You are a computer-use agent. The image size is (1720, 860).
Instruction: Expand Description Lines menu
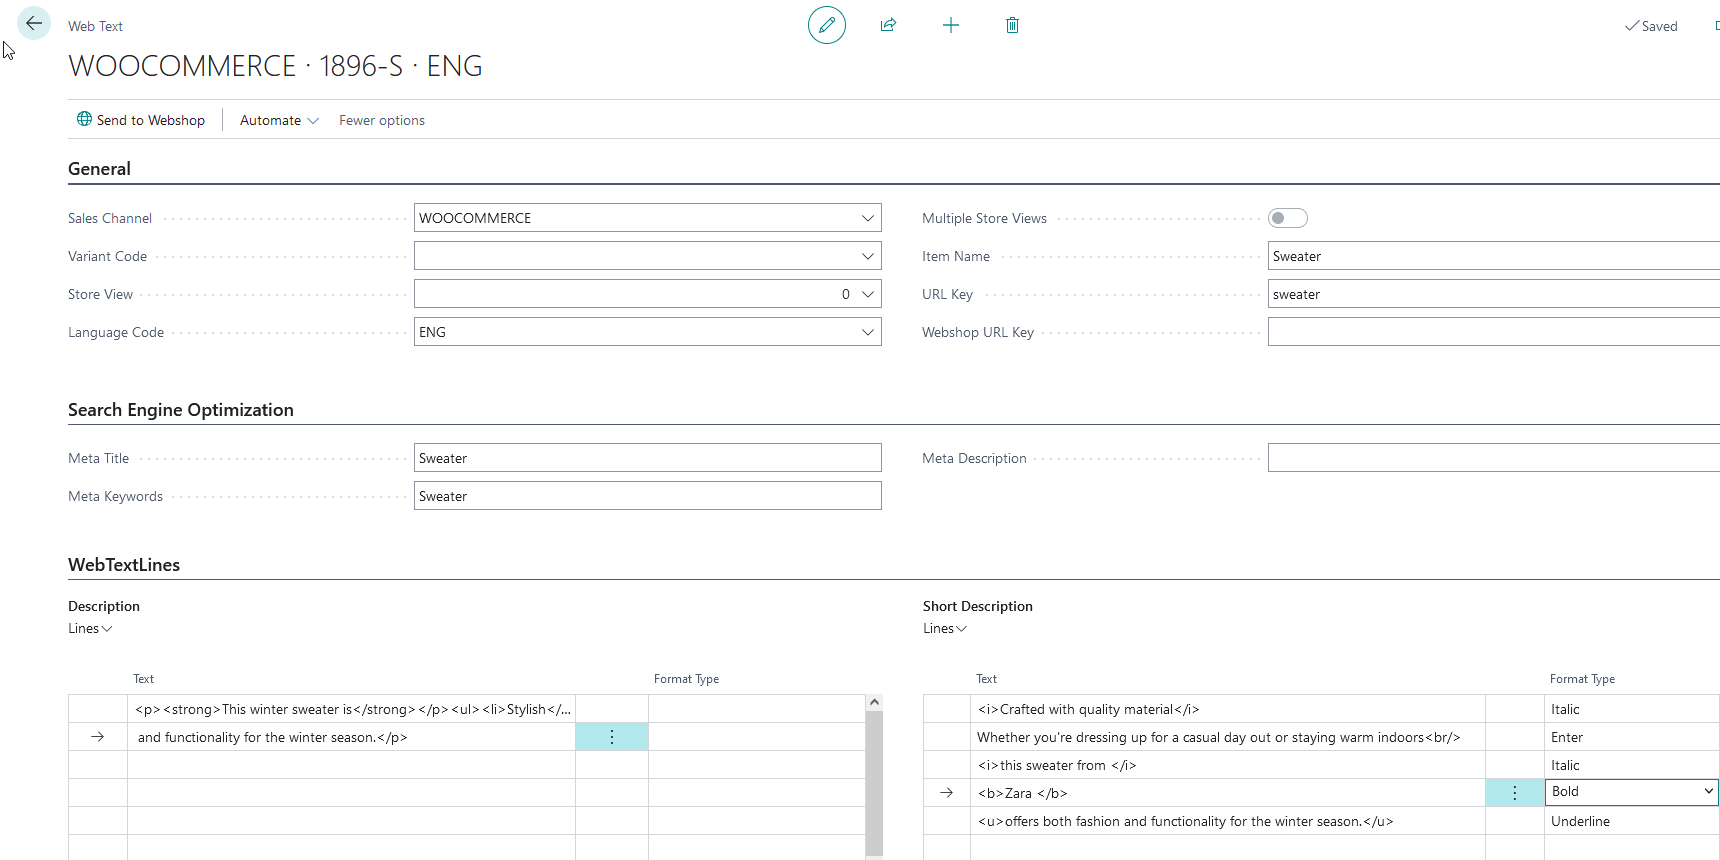click(90, 628)
